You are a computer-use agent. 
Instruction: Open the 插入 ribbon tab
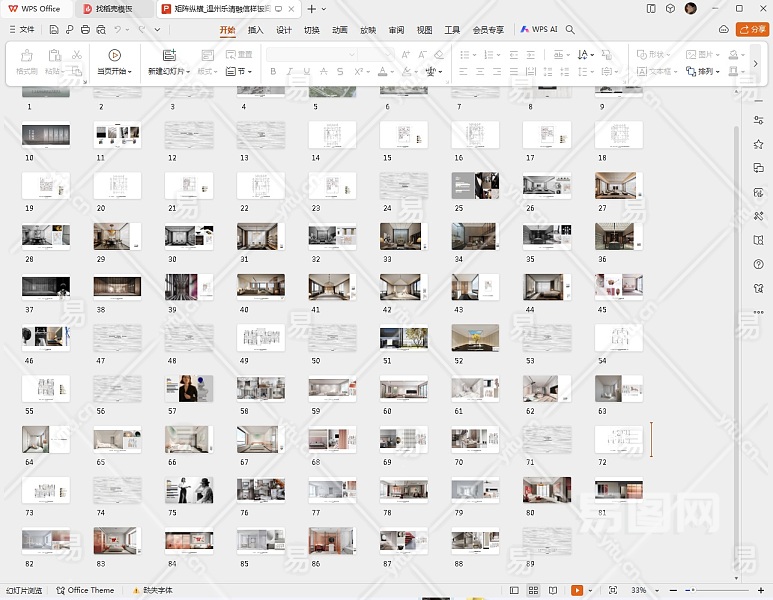[256, 30]
